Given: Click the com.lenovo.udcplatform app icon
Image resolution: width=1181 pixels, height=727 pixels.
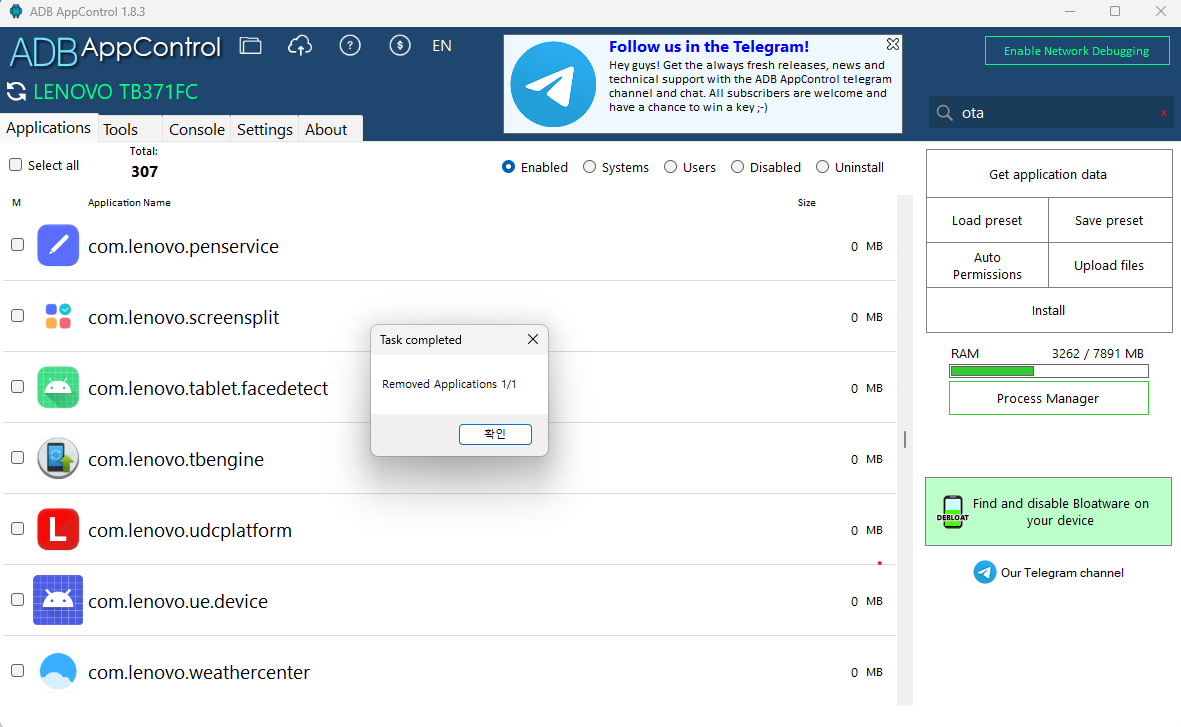Looking at the screenshot, I should (x=58, y=529).
